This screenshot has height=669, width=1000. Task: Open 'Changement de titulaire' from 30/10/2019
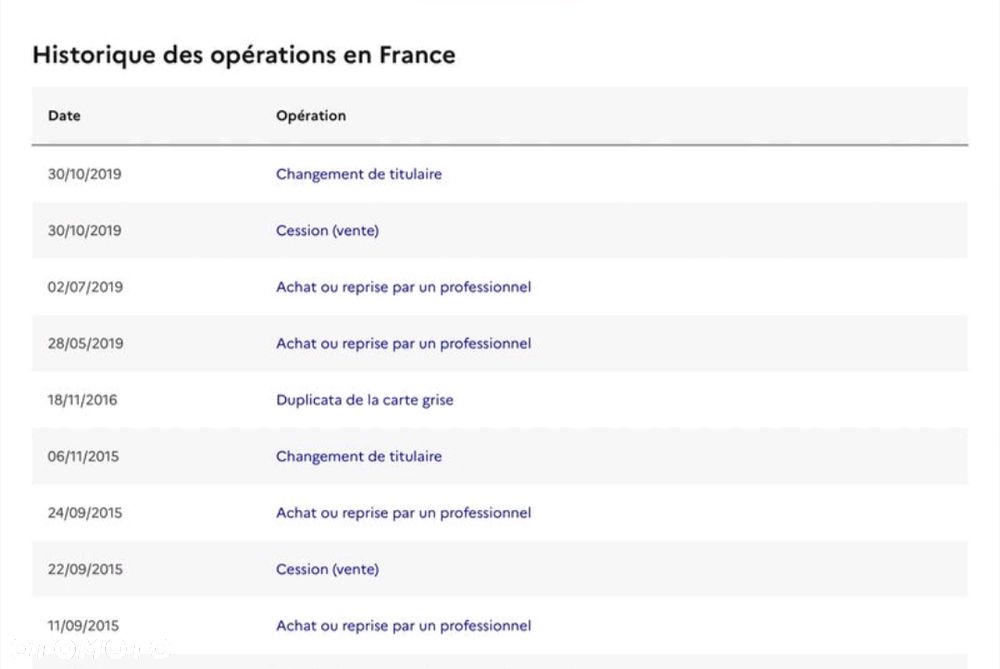[x=359, y=174]
